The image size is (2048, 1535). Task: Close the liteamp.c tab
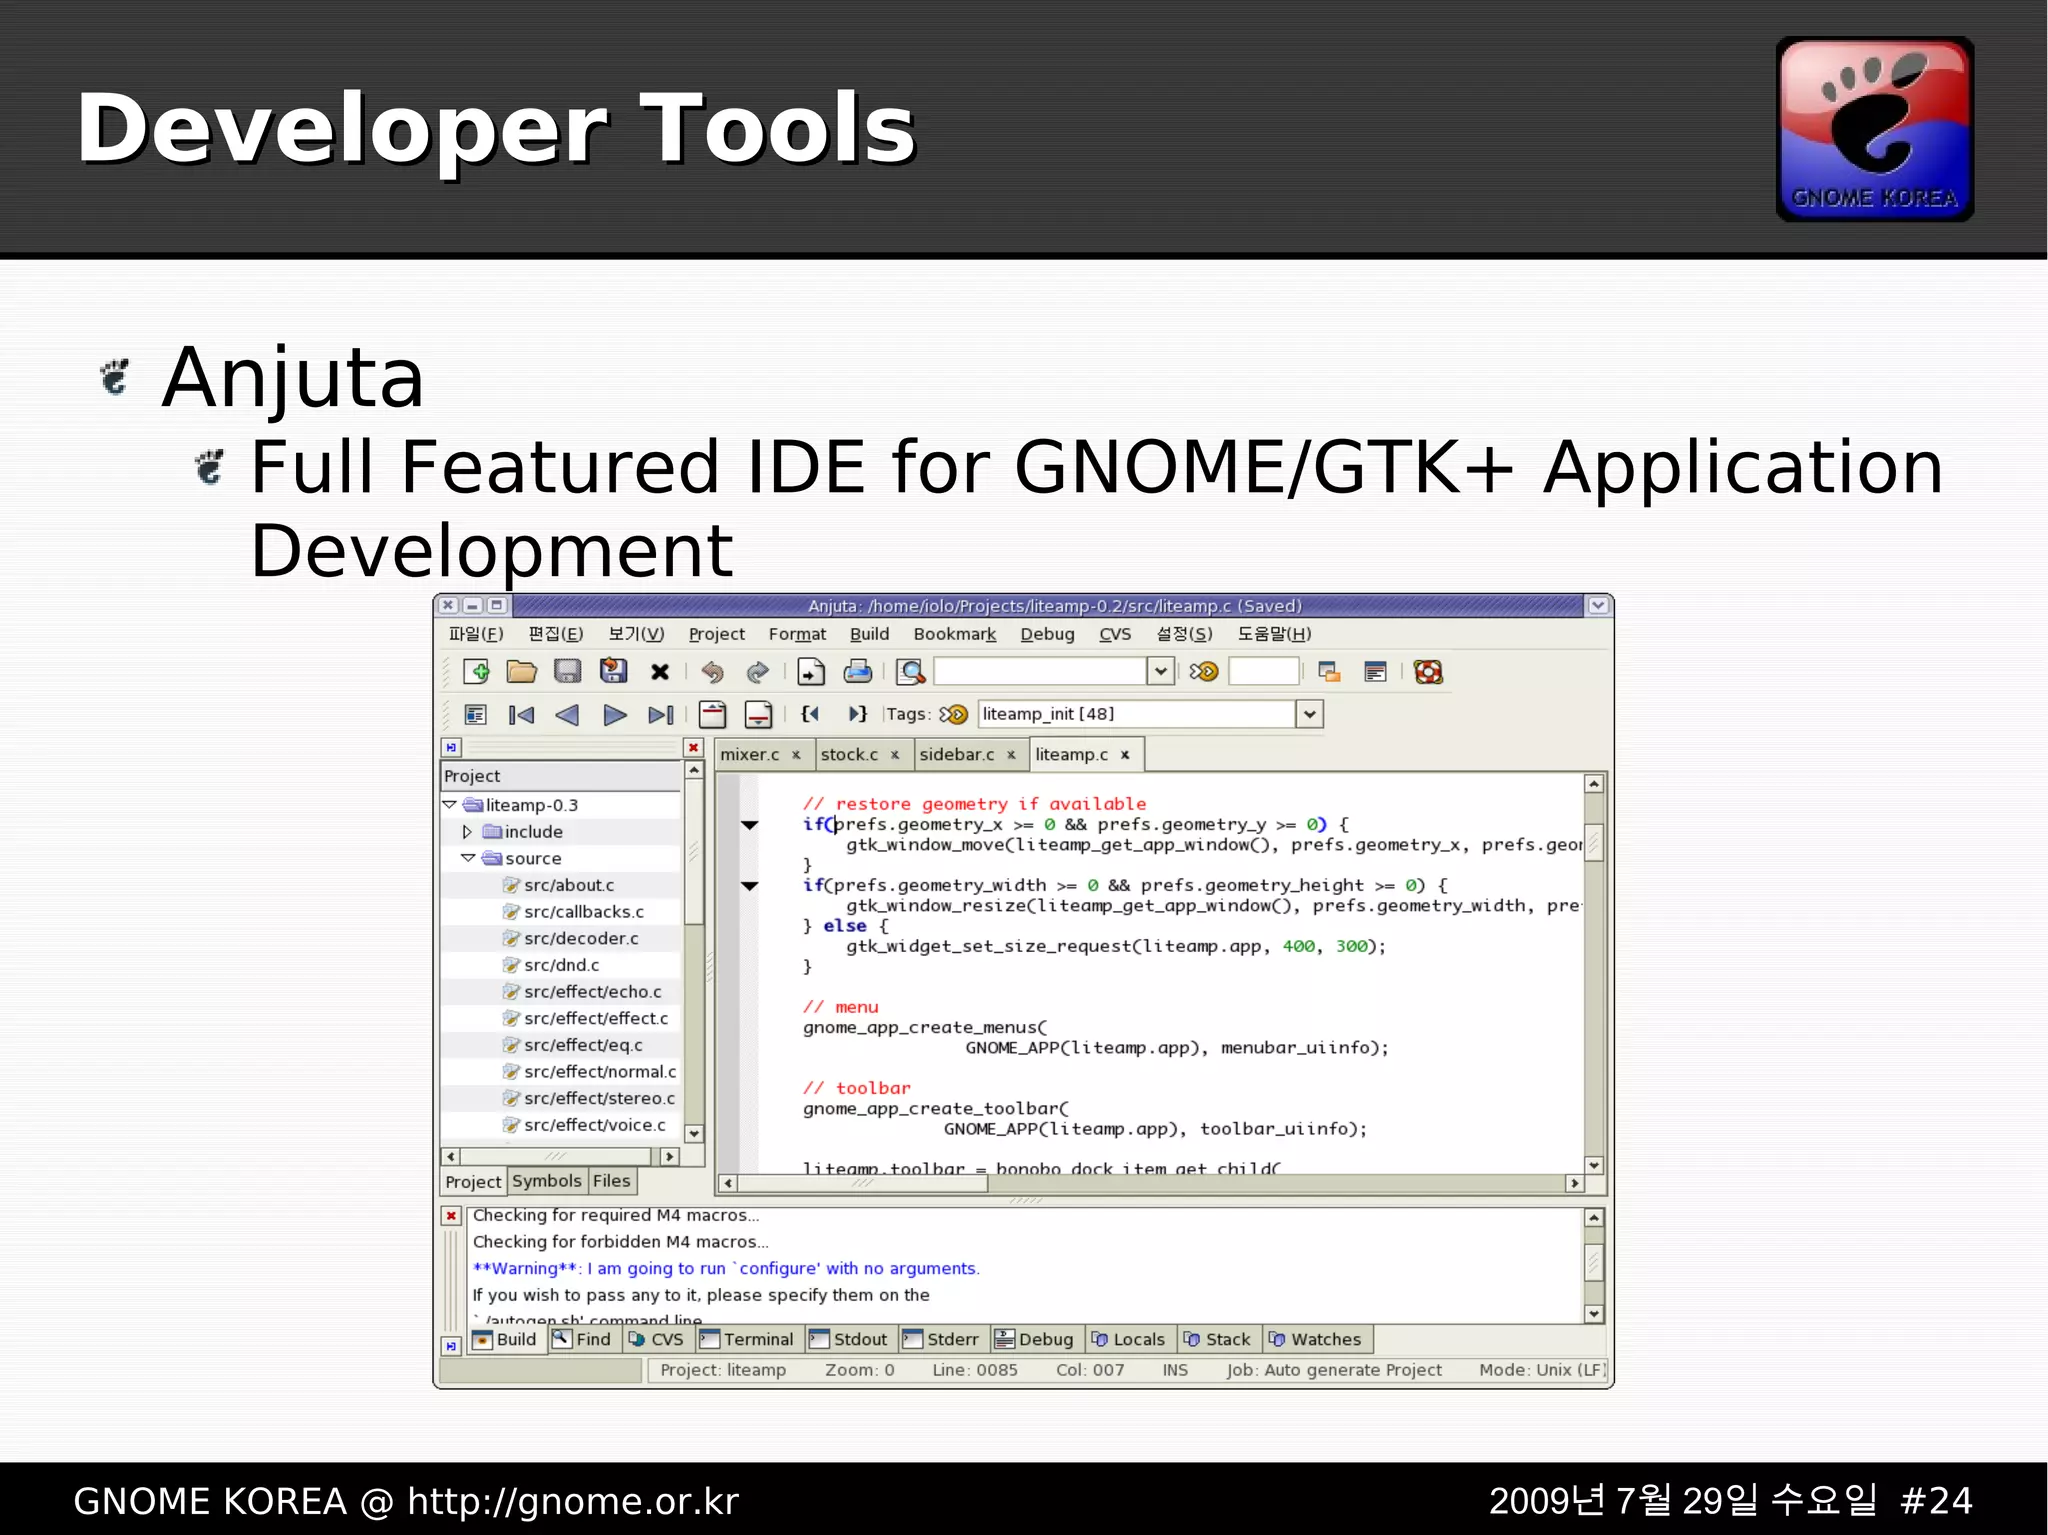[x=1125, y=755]
